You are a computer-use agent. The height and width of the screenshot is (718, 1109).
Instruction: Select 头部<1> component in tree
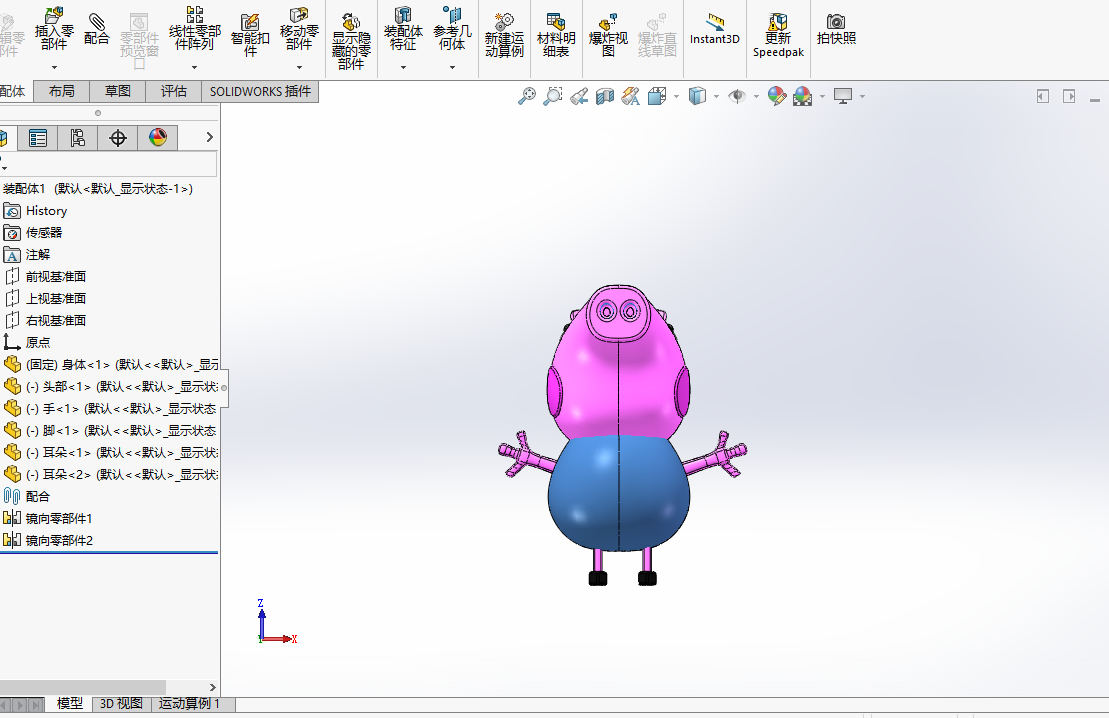pyautogui.click(x=110, y=386)
